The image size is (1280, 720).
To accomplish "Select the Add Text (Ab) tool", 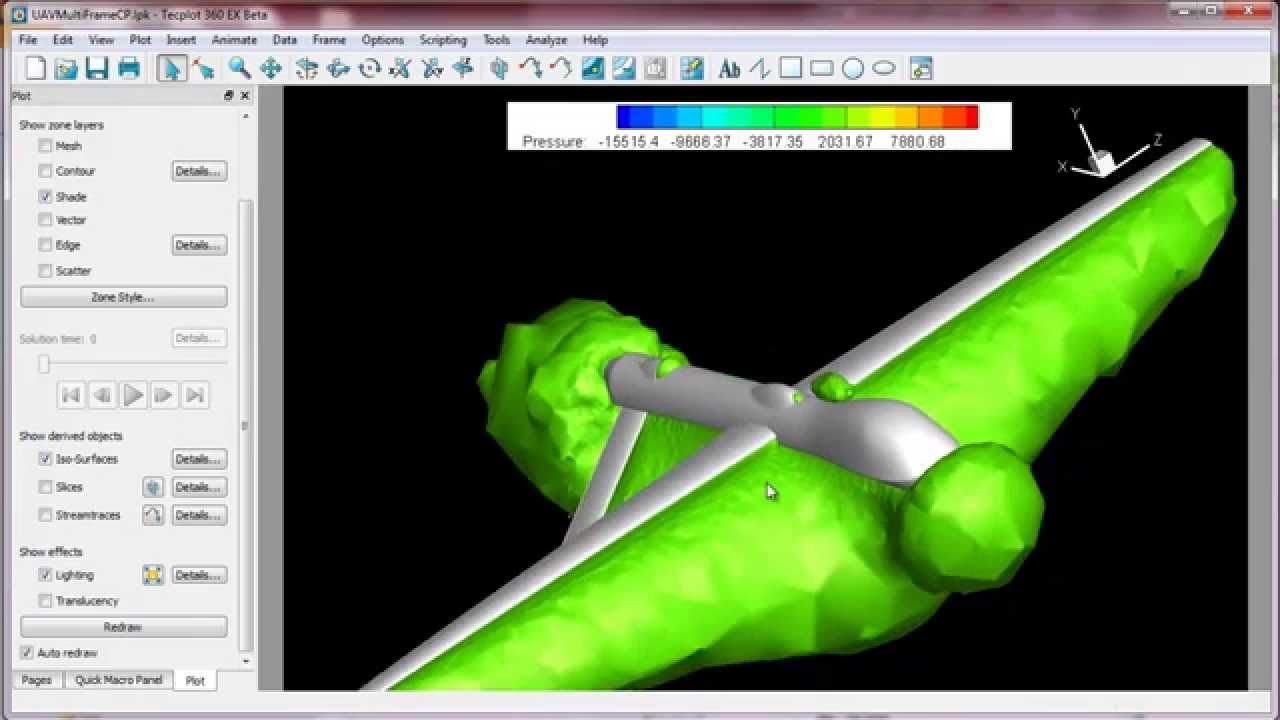I will tap(730, 68).
